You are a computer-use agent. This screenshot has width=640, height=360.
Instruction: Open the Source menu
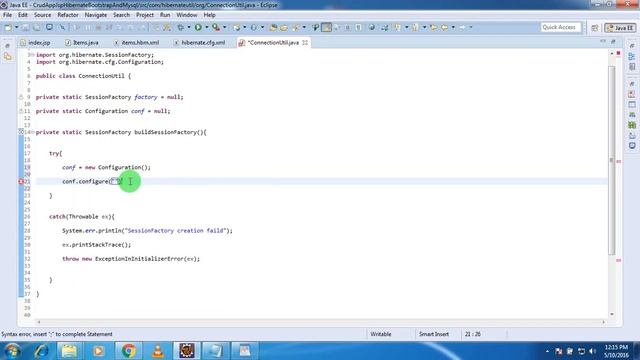click(x=42, y=15)
